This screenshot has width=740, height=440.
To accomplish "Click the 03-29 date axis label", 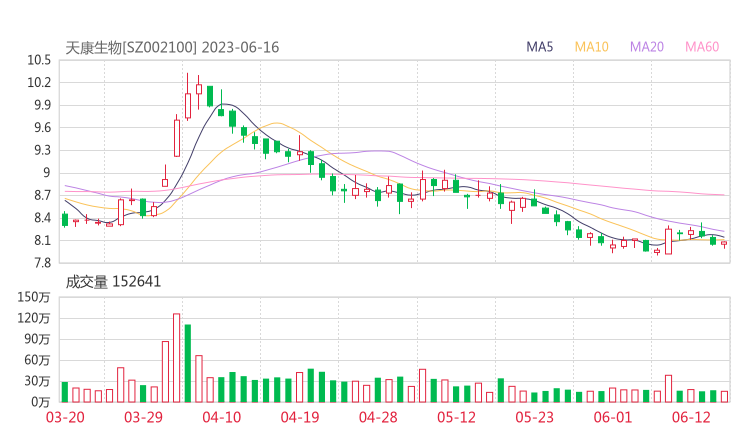I will (x=143, y=417).
